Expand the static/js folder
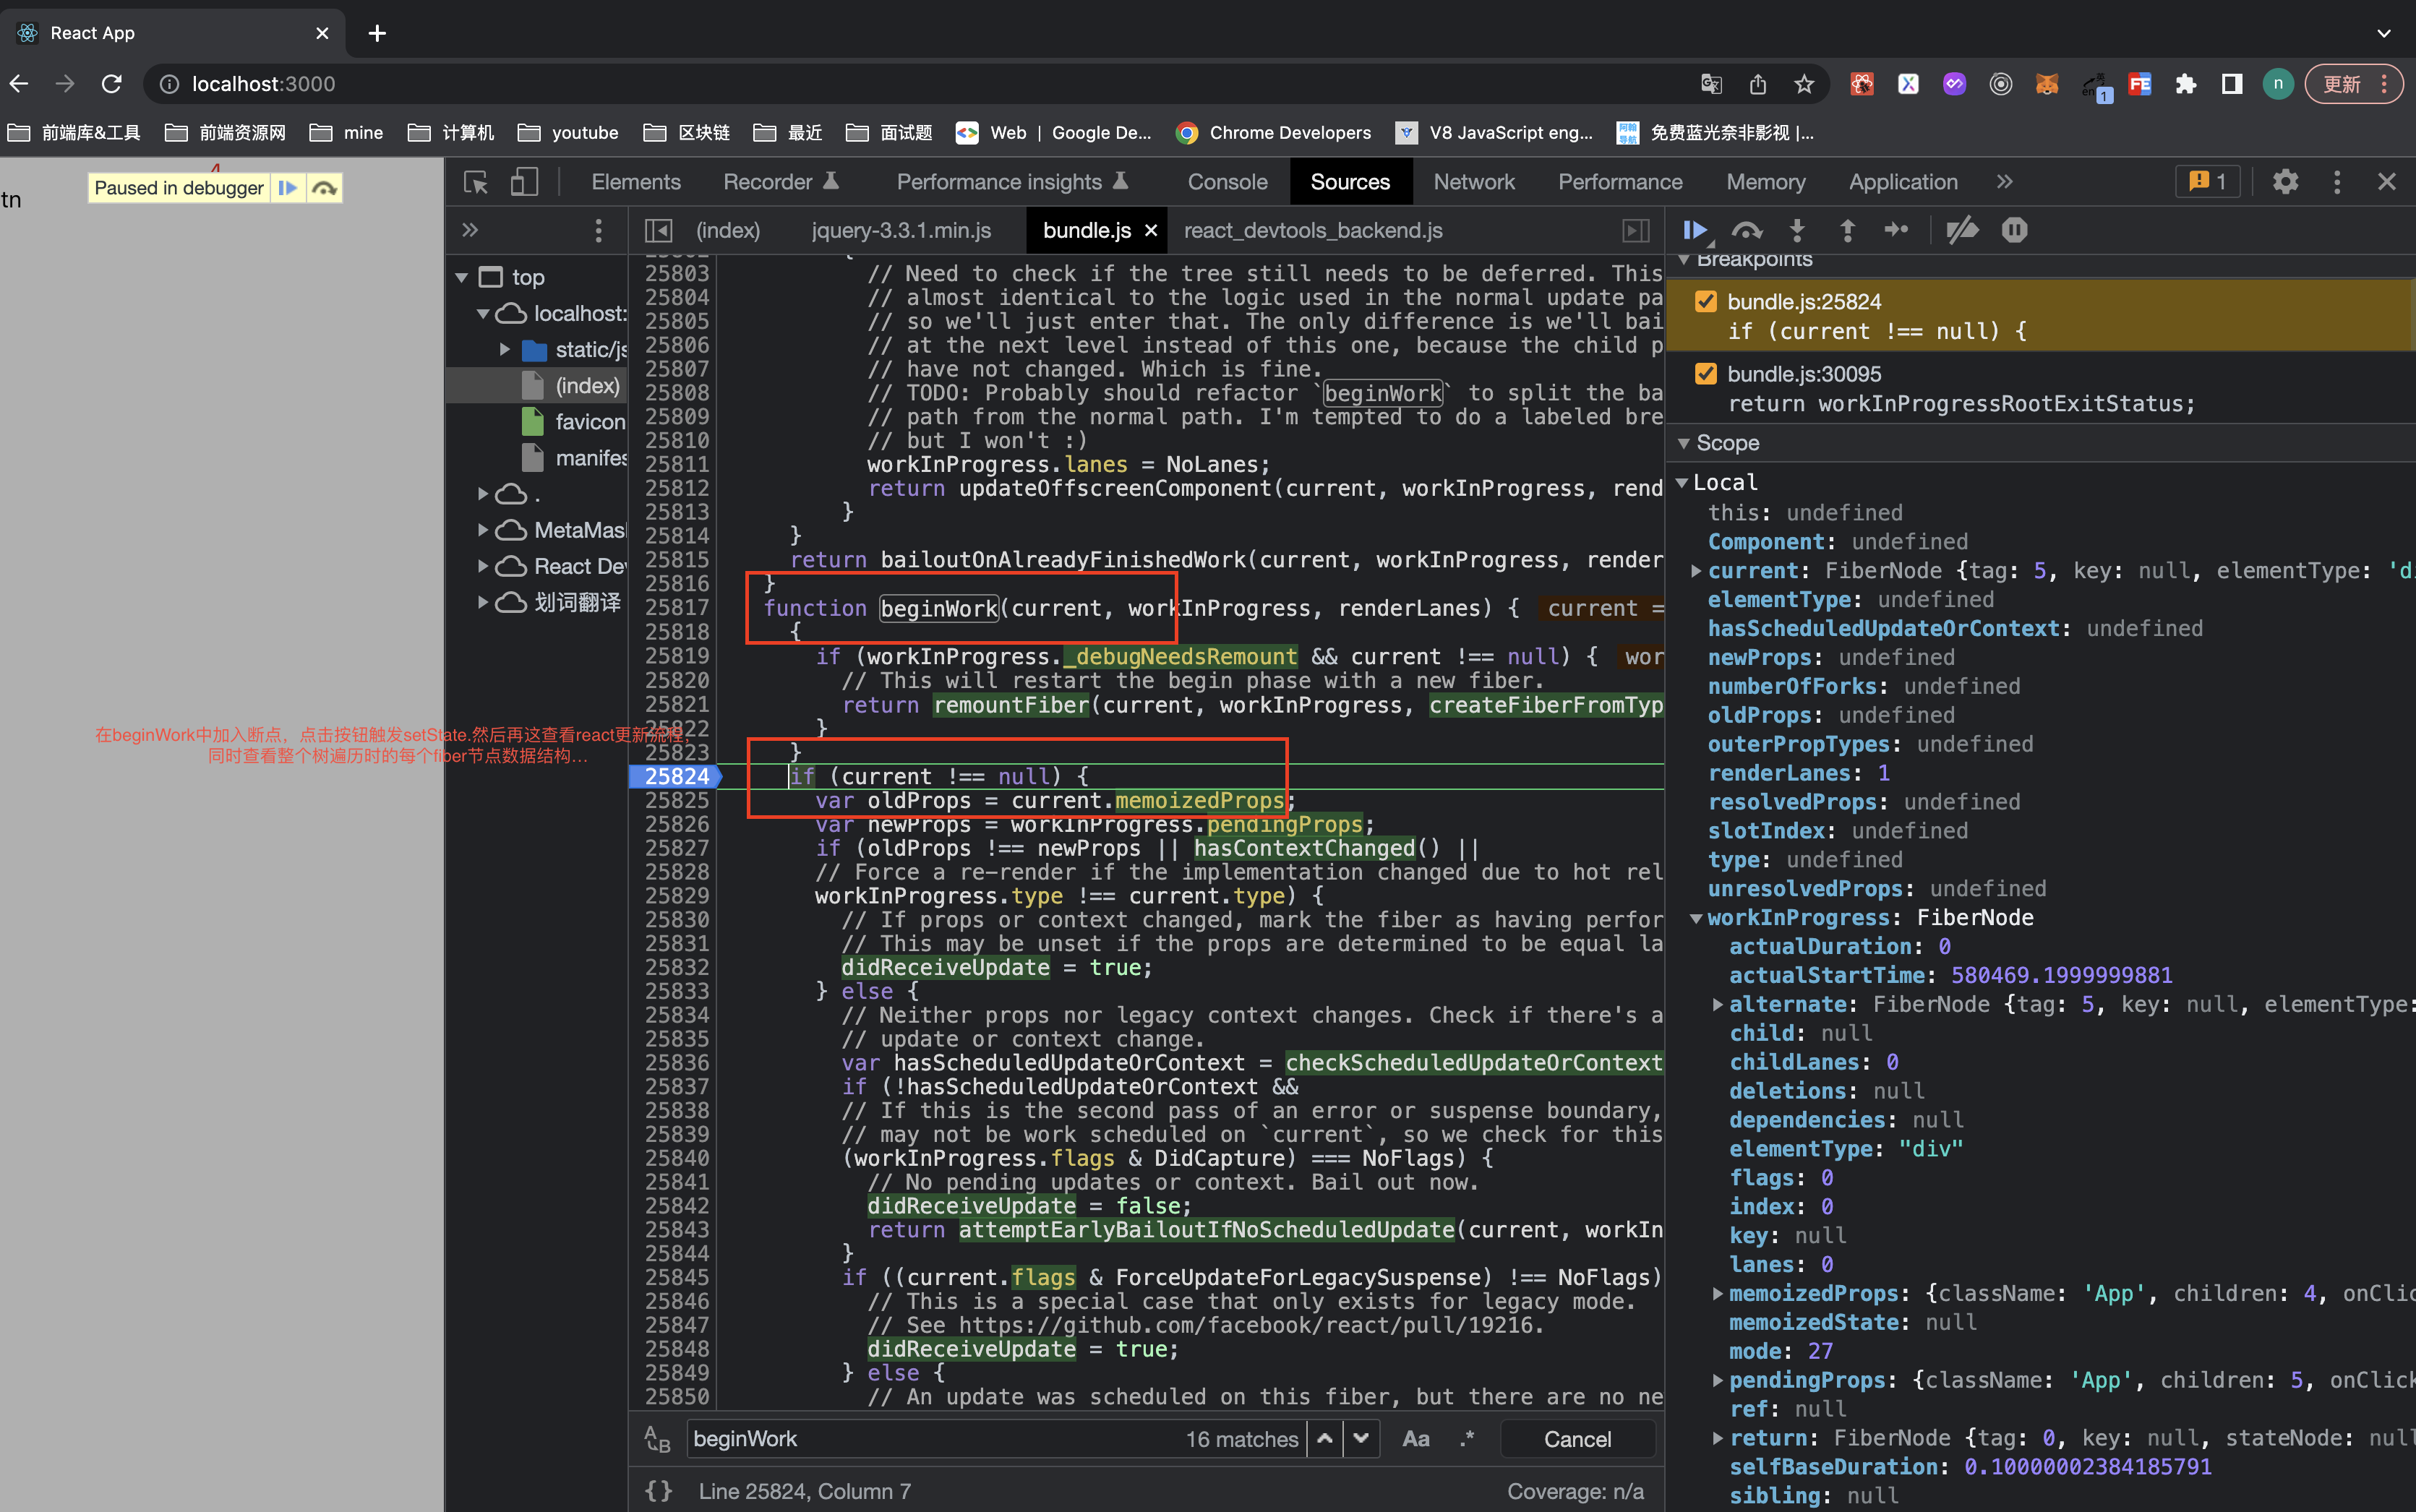 [505, 350]
